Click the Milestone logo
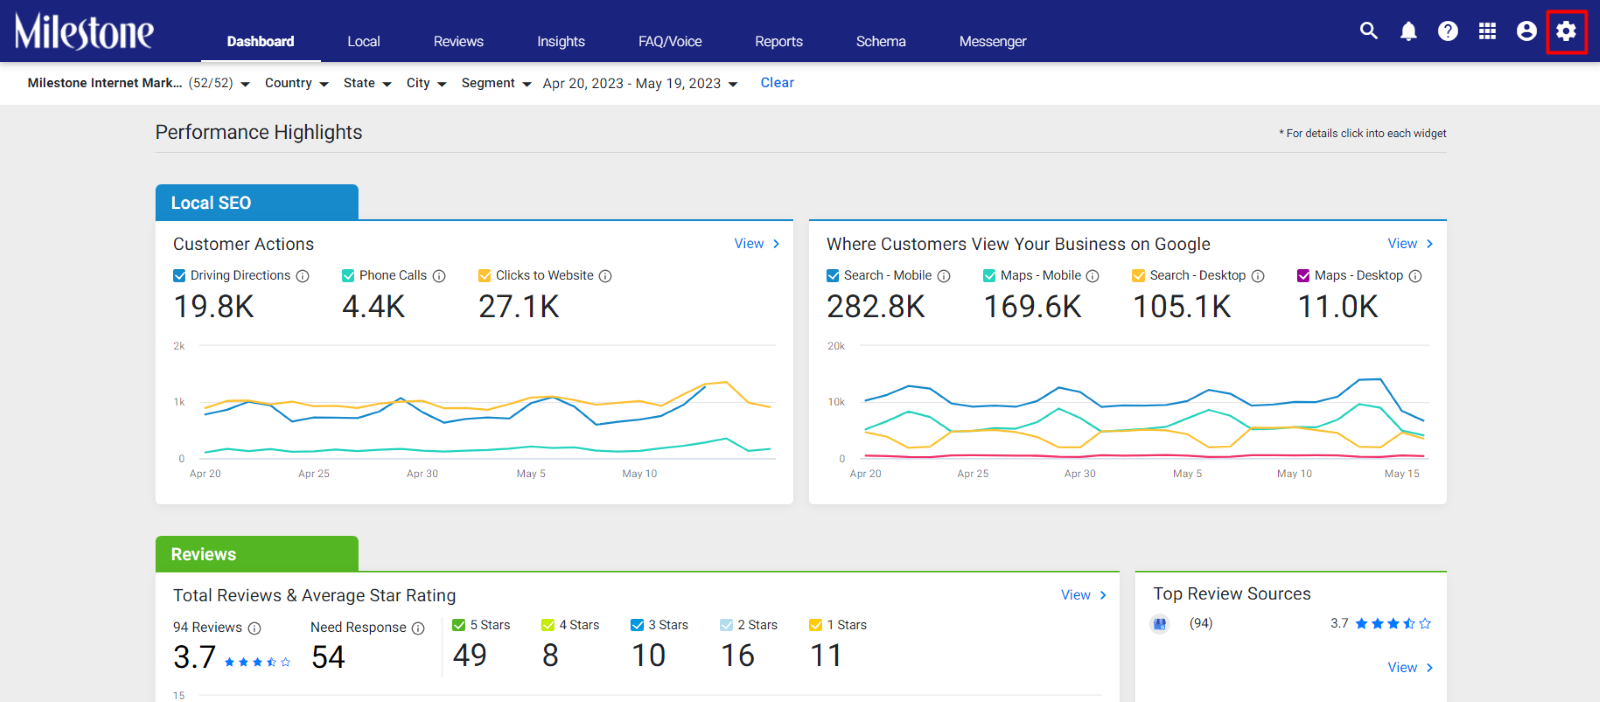1600x702 pixels. pyautogui.click(x=84, y=31)
